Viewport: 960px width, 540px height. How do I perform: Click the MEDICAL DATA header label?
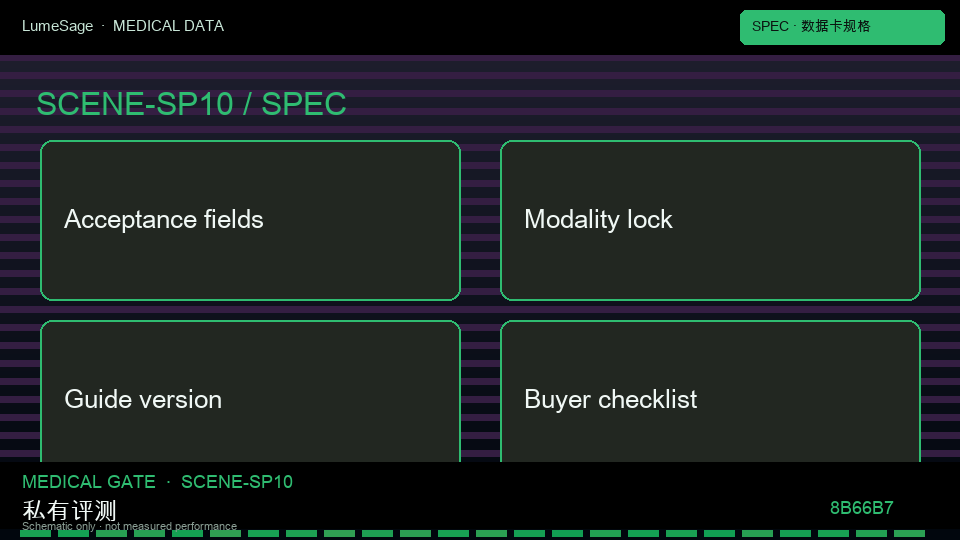click(x=168, y=26)
